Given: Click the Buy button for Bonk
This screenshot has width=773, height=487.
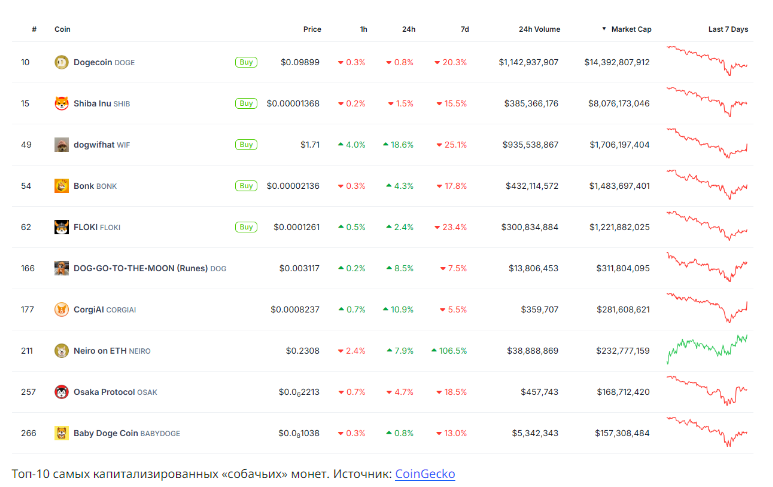Looking at the screenshot, I should (x=246, y=186).
